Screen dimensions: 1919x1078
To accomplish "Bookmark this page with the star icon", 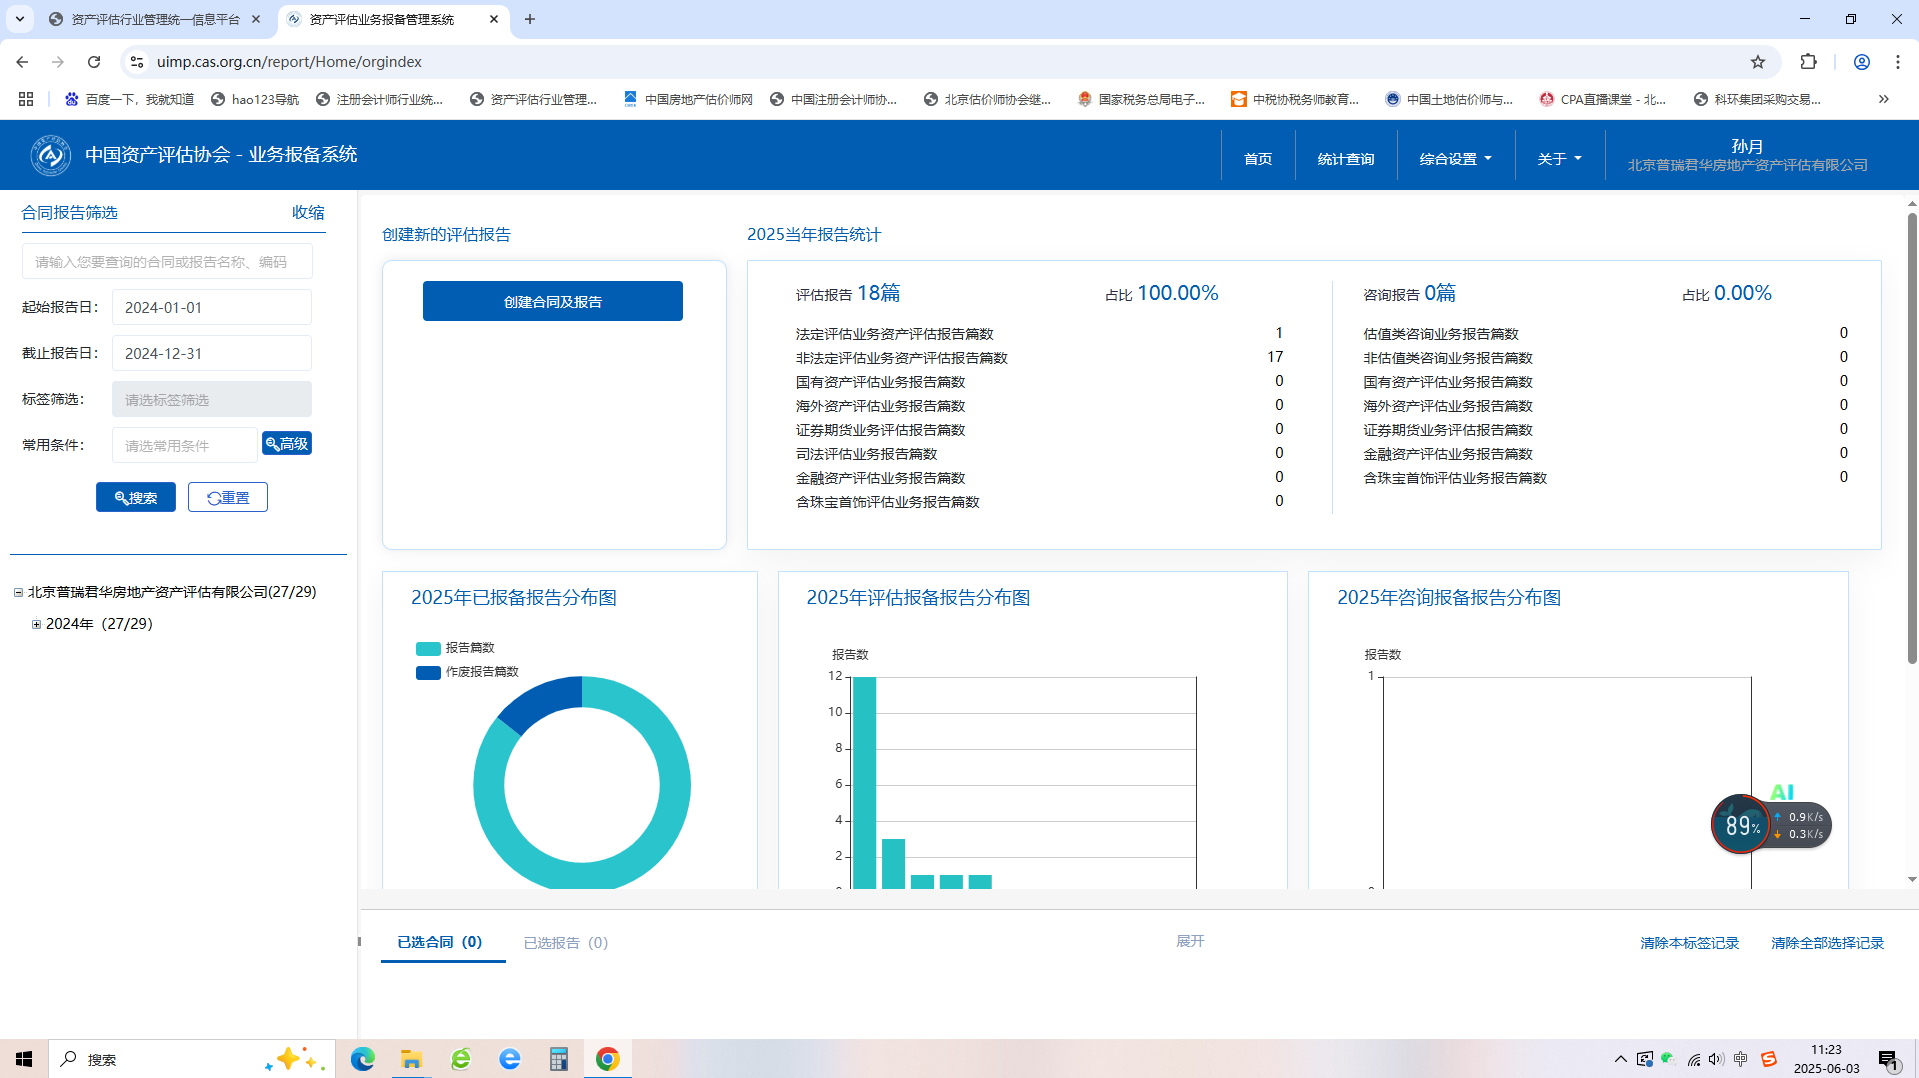I will tap(1758, 62).
